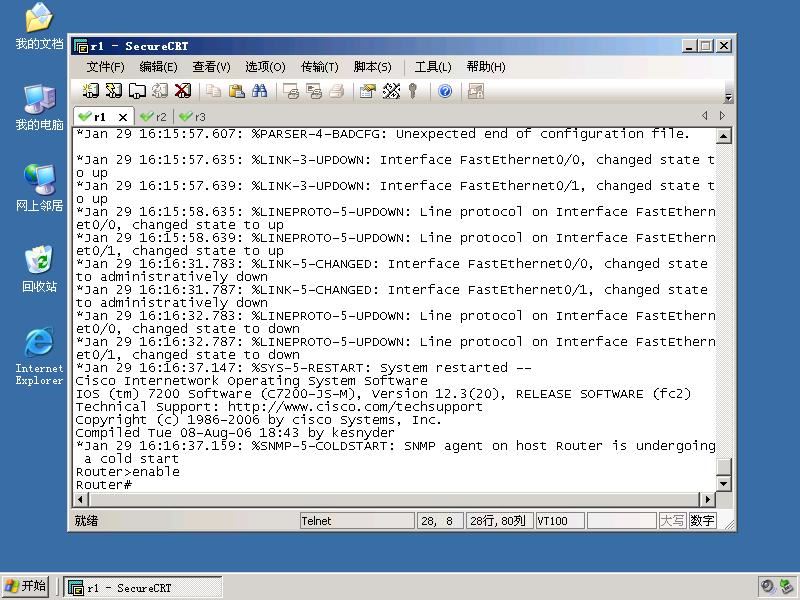This screenshot has width=800, height=600.
Task: Open Session Options toolbar icon
Action: click(x=368, y=91)
